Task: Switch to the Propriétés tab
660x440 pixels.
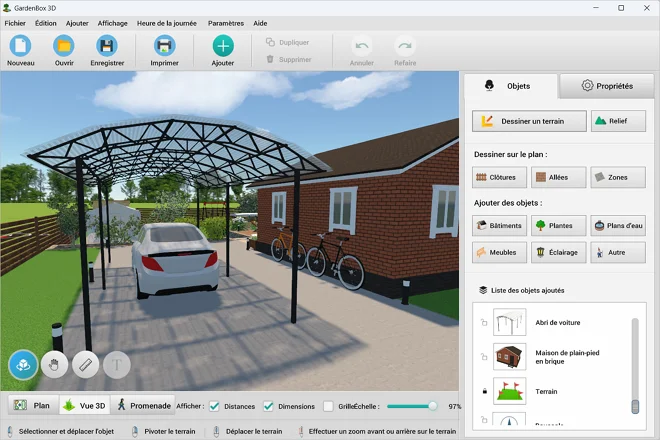Action: point(606,86)
